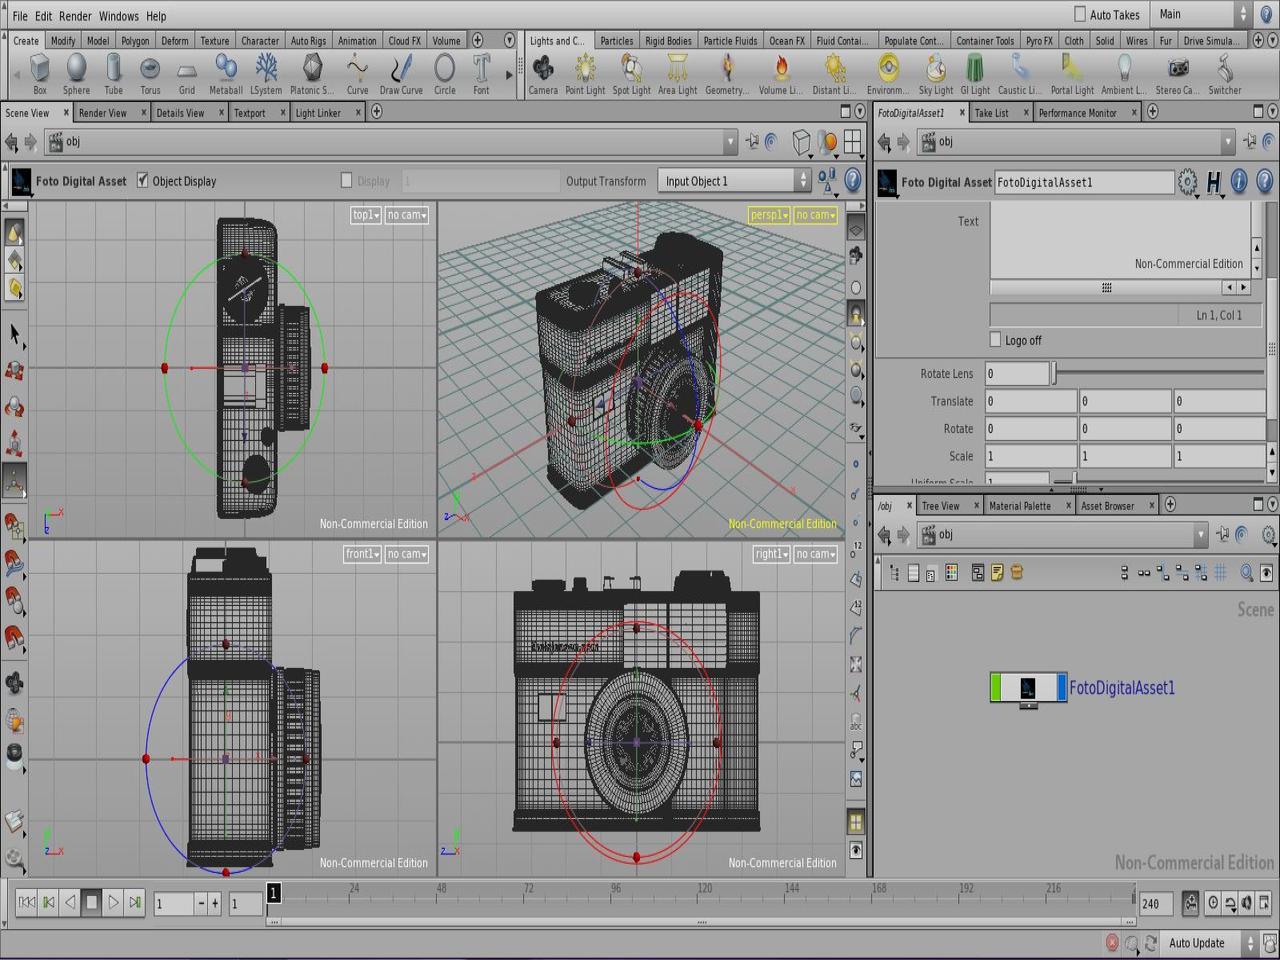The image size is (1280, 960).
Task: Toggle the Object Display checkbox
Action: click(x=143, y=181)
